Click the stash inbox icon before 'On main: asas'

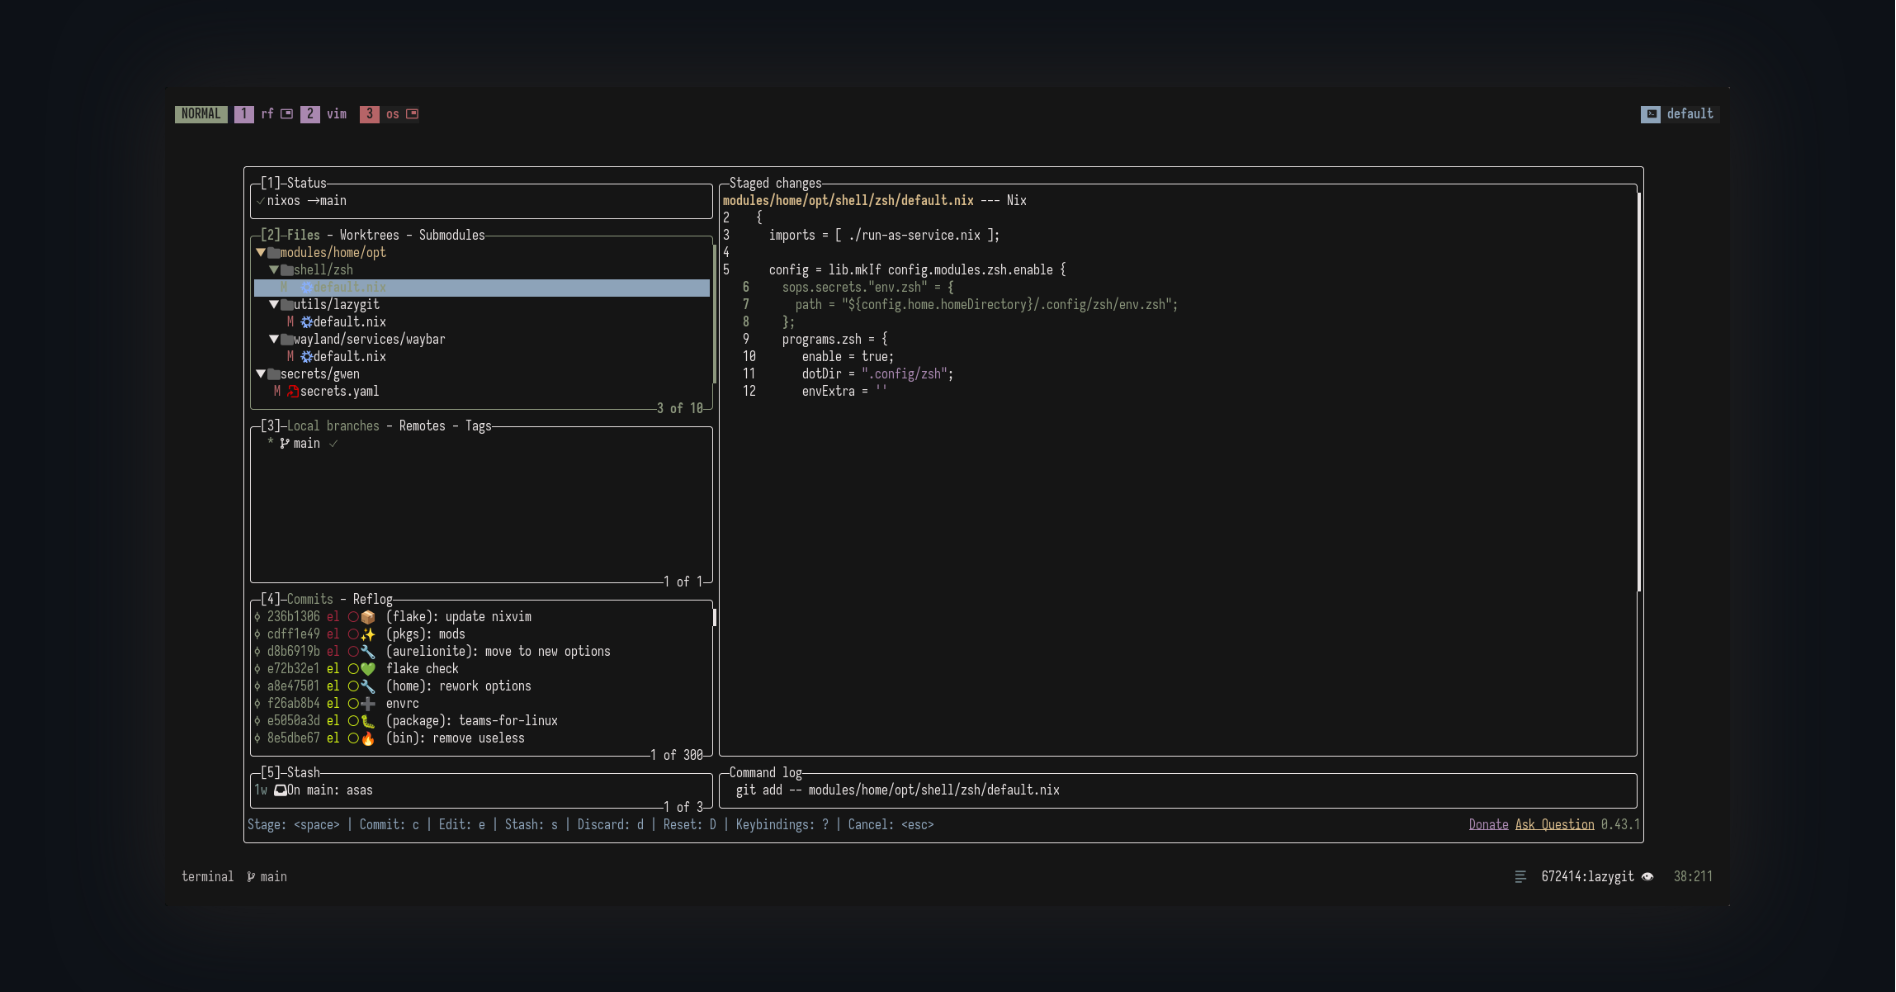point(280,790)
